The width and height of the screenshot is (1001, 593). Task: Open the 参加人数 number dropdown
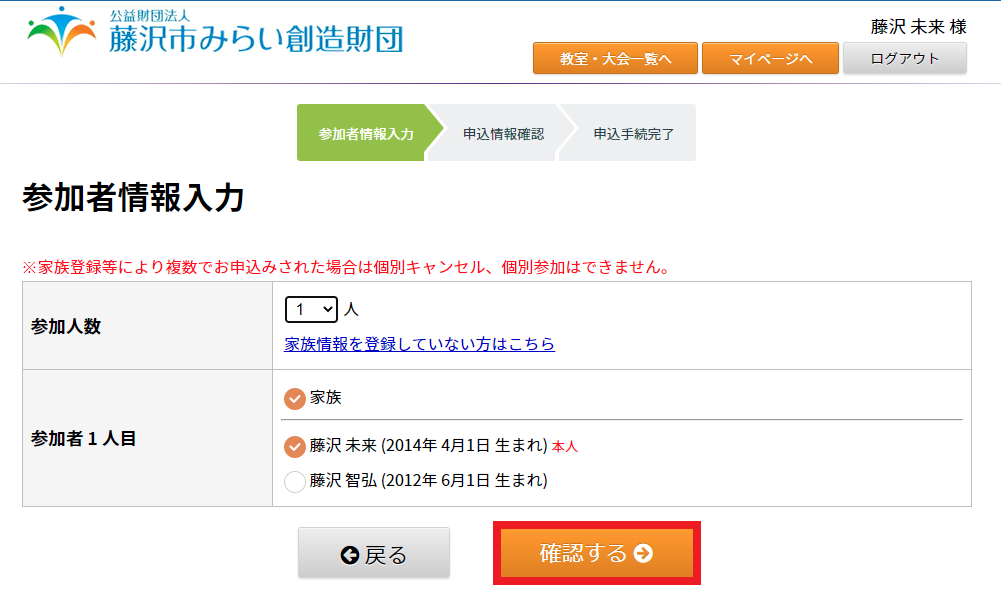[312, 310]
